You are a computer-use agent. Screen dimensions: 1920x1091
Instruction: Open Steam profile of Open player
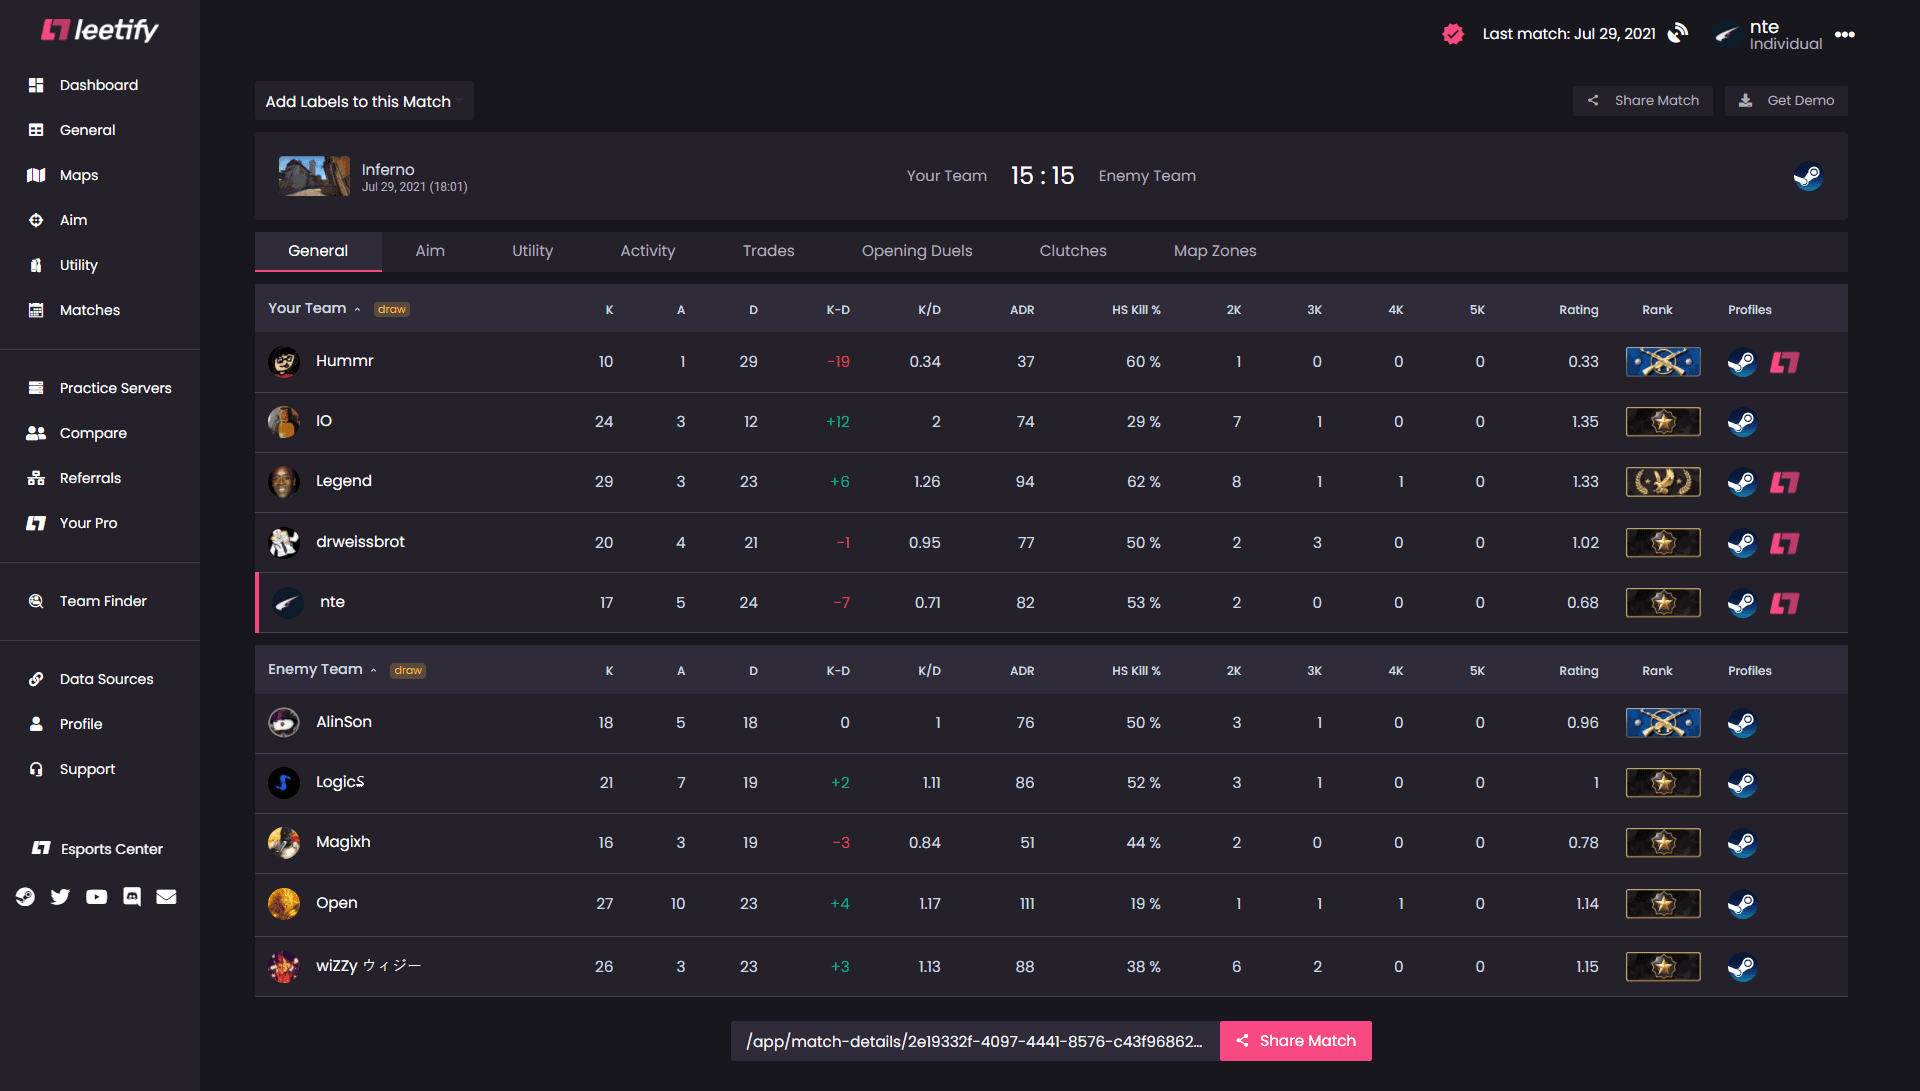(x=1742, y=904)
